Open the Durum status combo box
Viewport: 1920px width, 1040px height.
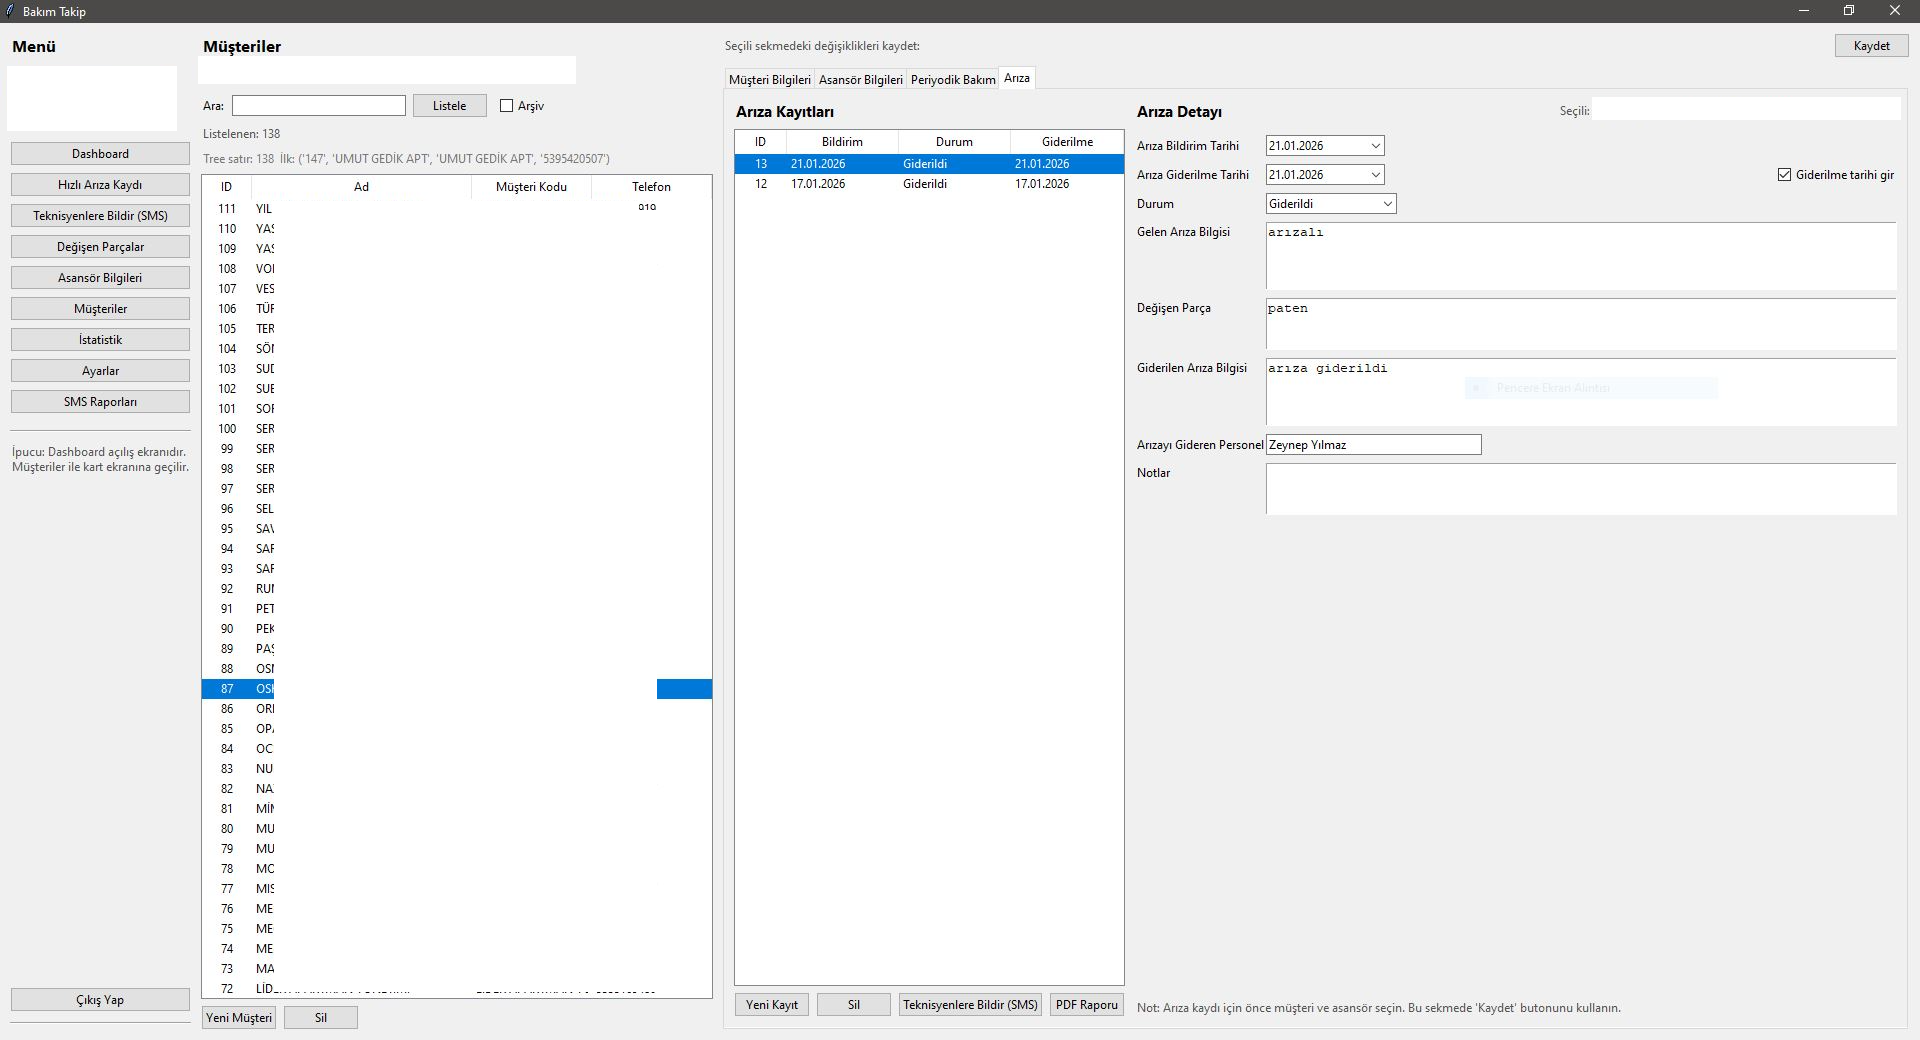(x=1387, y=204)
